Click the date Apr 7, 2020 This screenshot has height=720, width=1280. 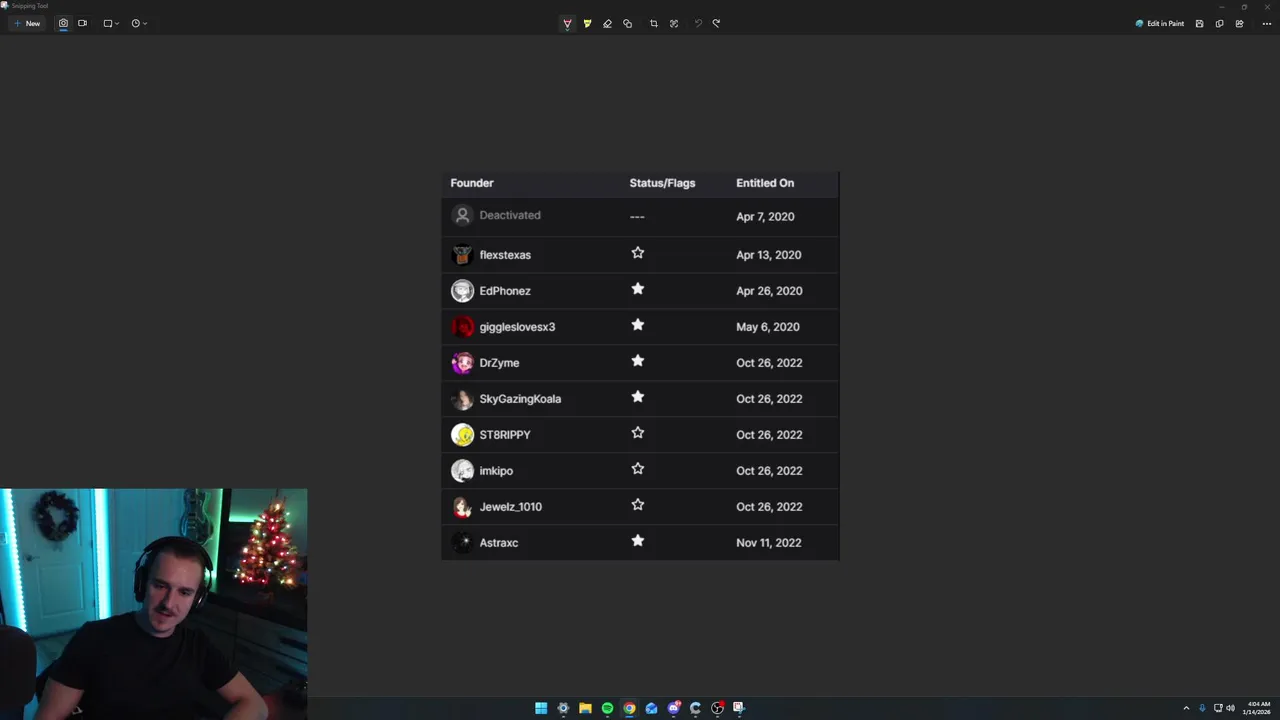(765, 217)
